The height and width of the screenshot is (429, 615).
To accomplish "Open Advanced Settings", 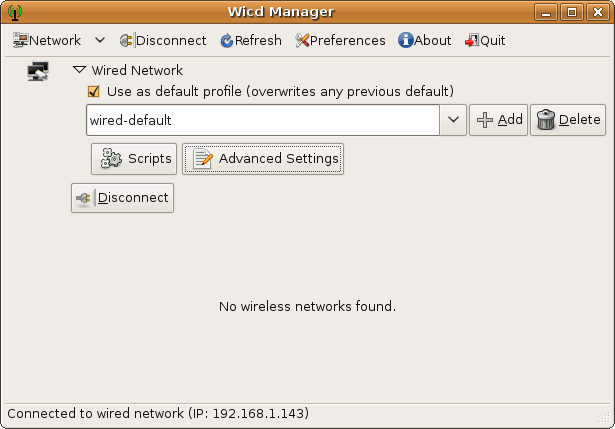I will [x=263, y=158].
